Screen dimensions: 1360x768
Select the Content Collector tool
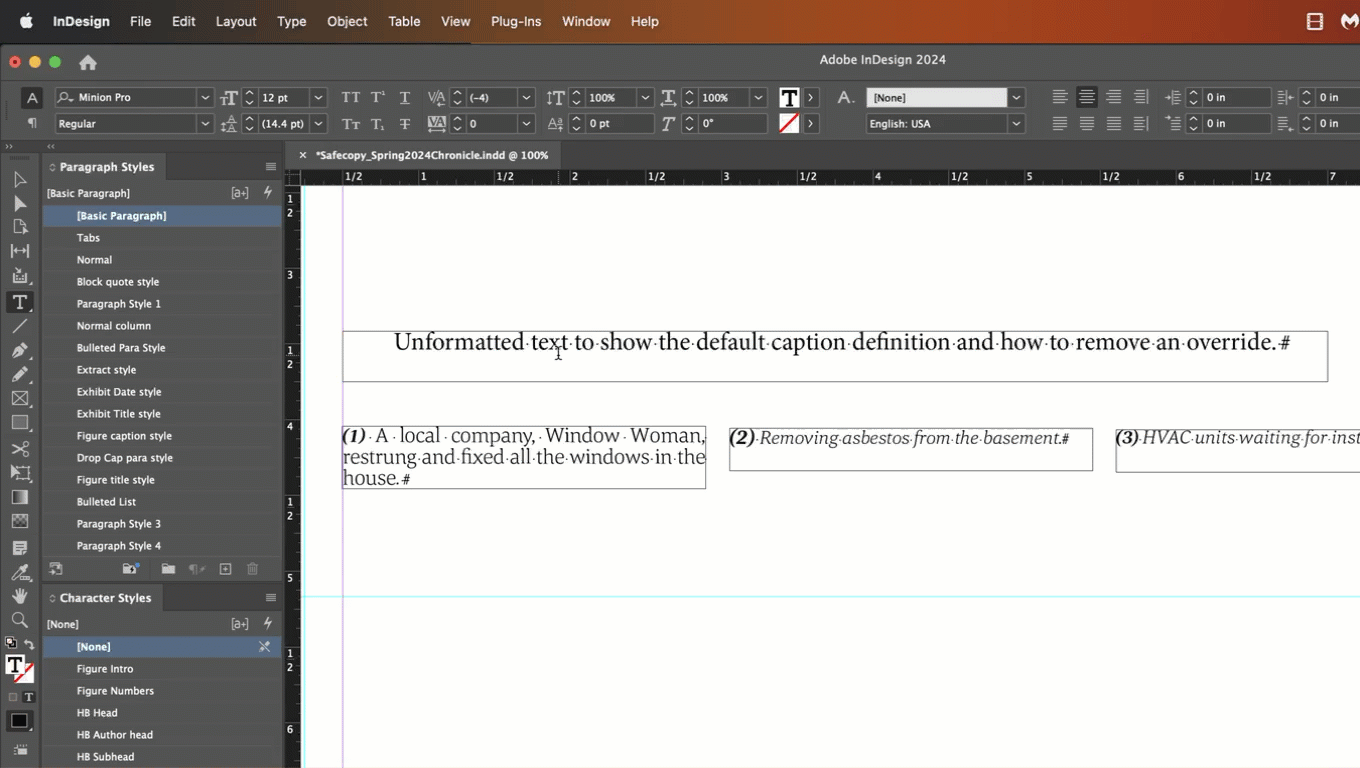click(x=19, y=276)
